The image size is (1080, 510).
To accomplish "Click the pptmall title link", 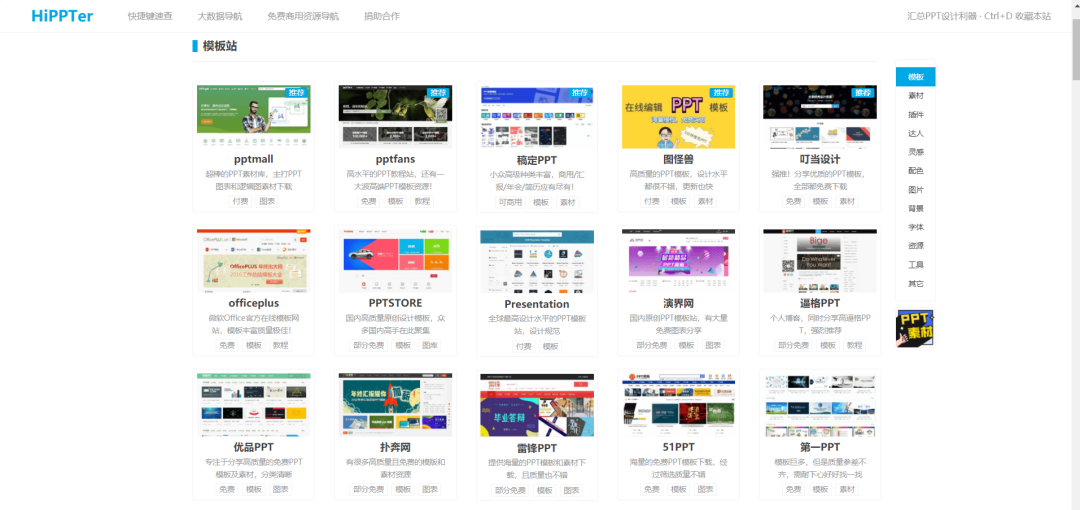I will pyautogui.click(x=253, y=159).
